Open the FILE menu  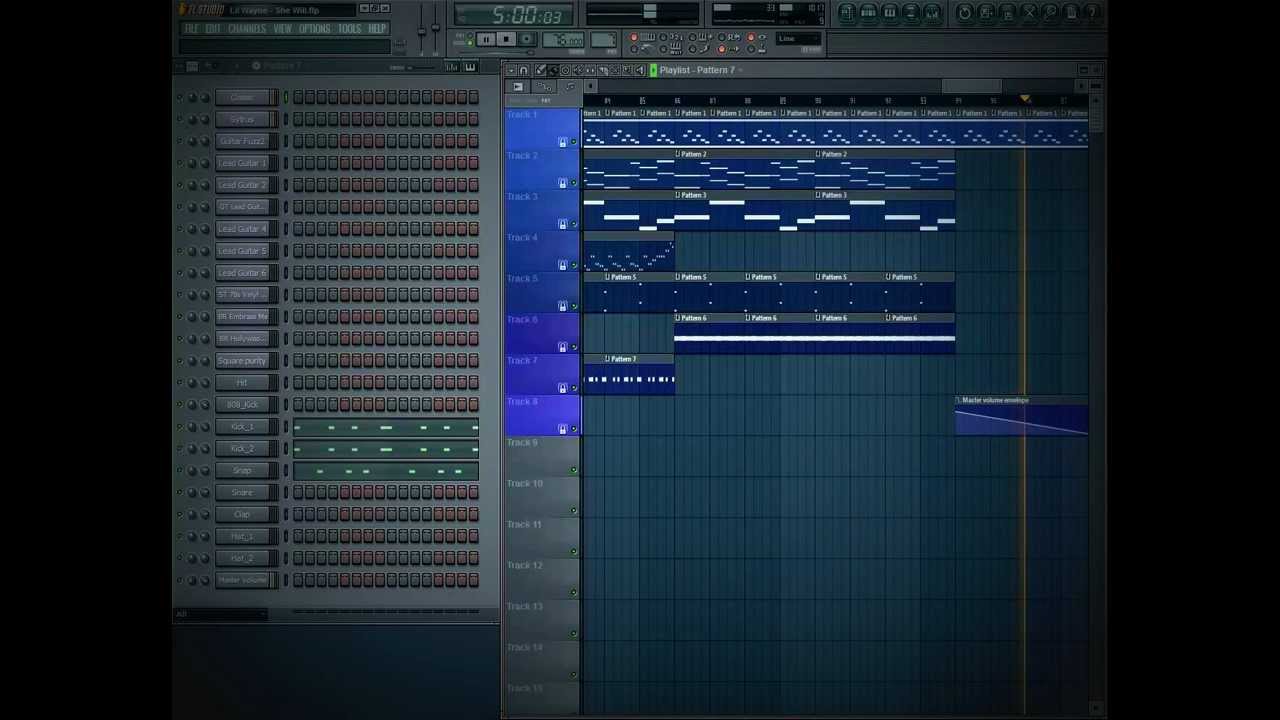pyautogui.click(x=191, y=29)
